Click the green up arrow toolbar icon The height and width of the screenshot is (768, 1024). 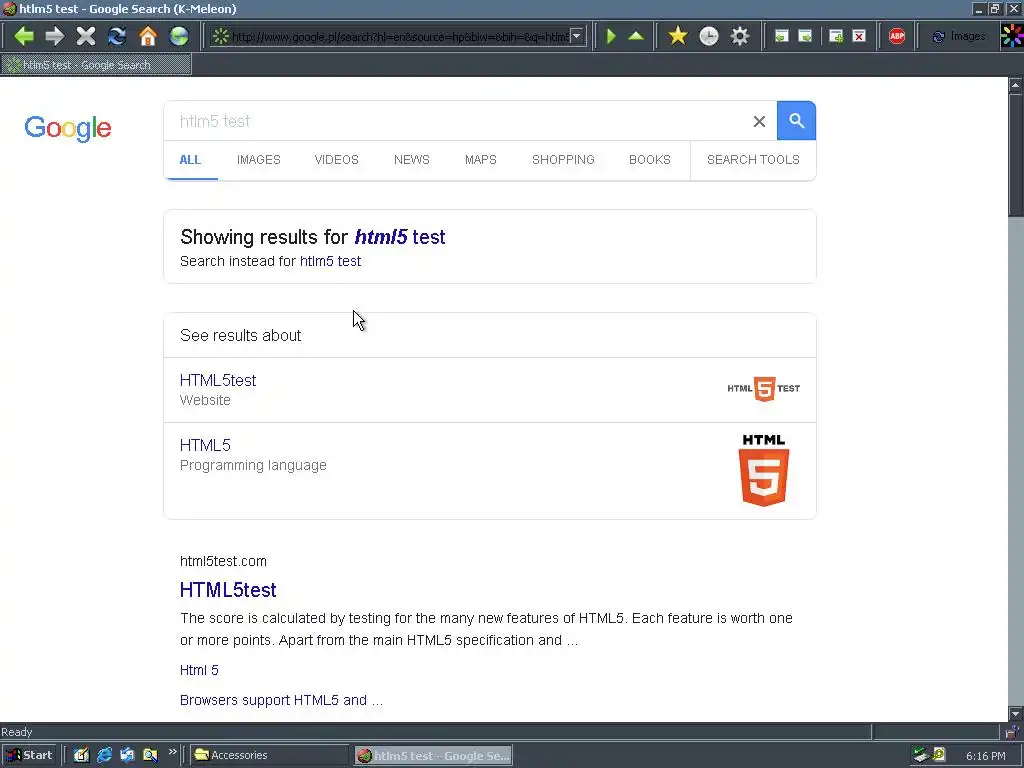(636, 36)
